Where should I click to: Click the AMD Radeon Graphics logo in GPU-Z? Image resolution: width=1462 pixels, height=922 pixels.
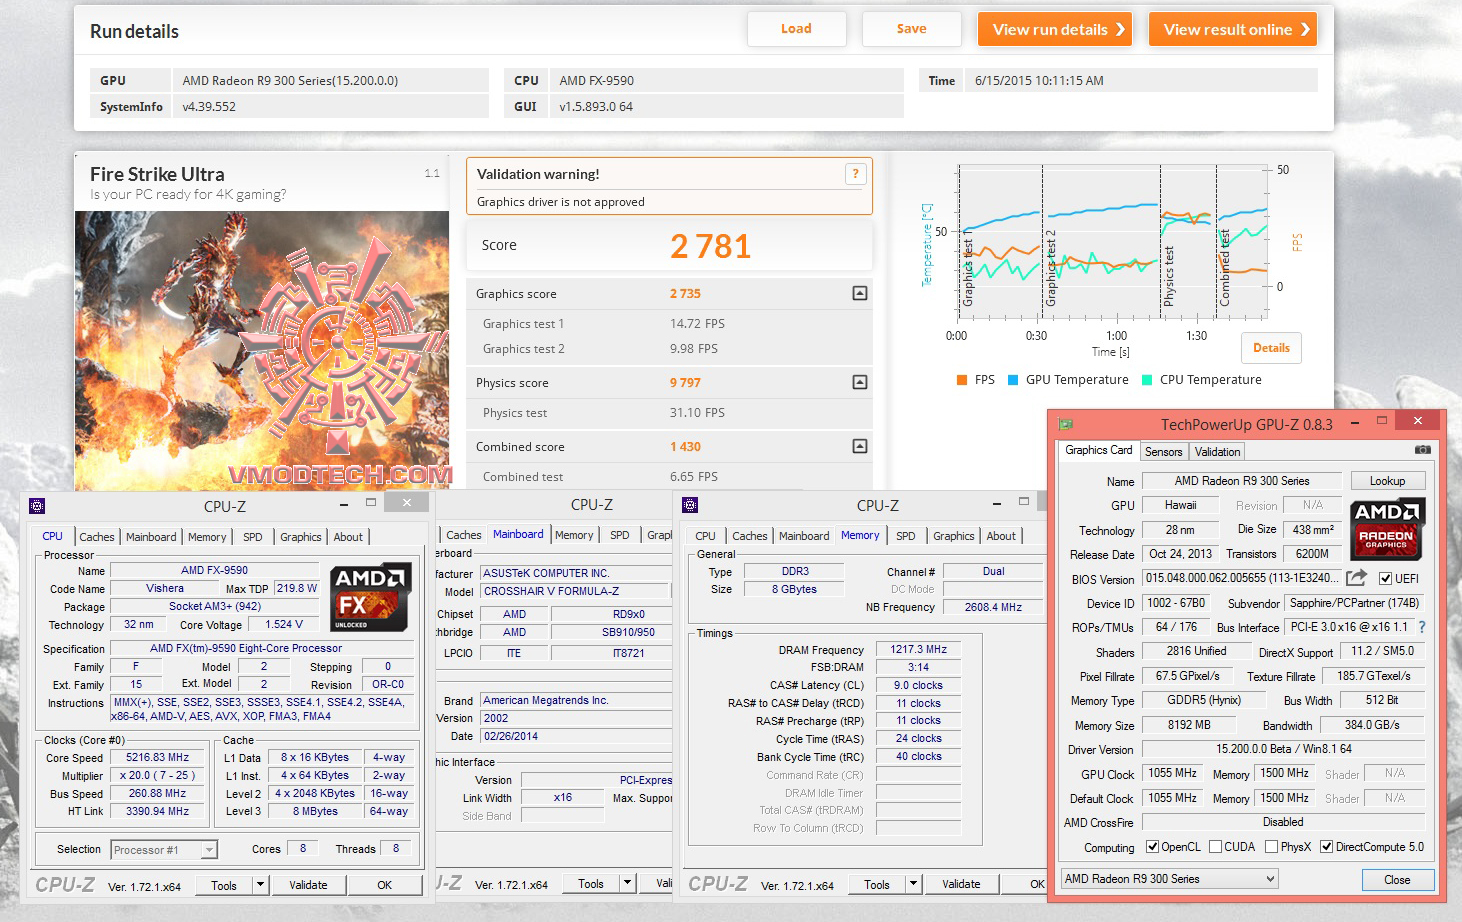pyautogui.click(x=1387, y=529)
